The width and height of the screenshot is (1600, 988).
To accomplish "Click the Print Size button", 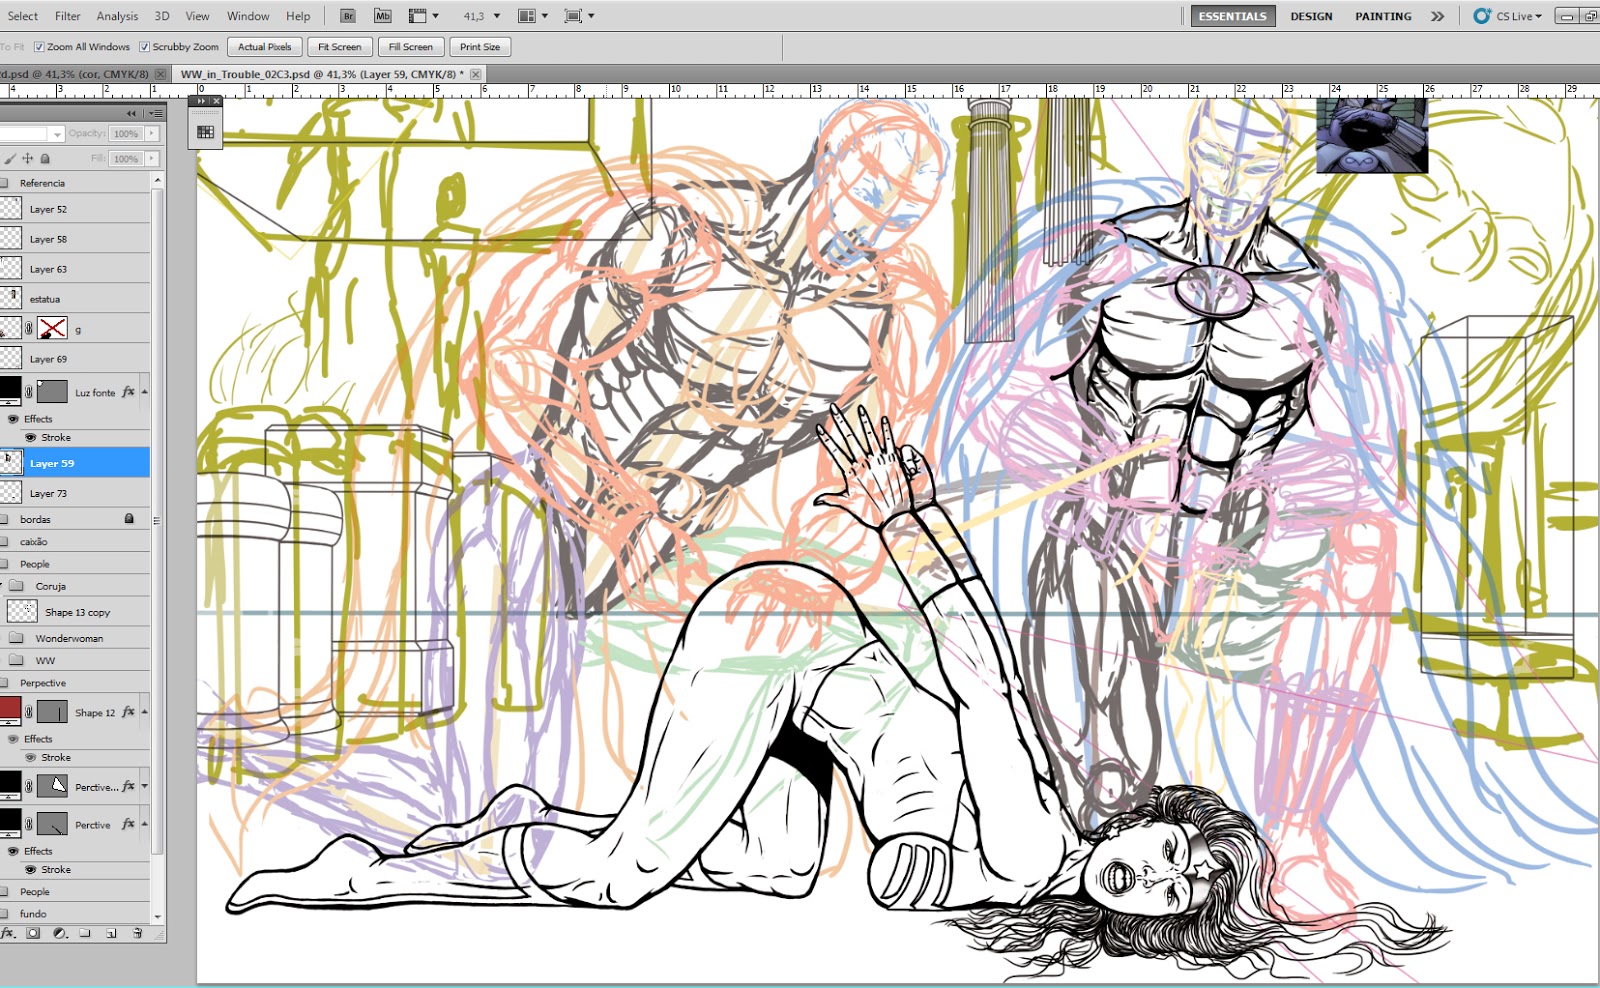I will [480, 47].
